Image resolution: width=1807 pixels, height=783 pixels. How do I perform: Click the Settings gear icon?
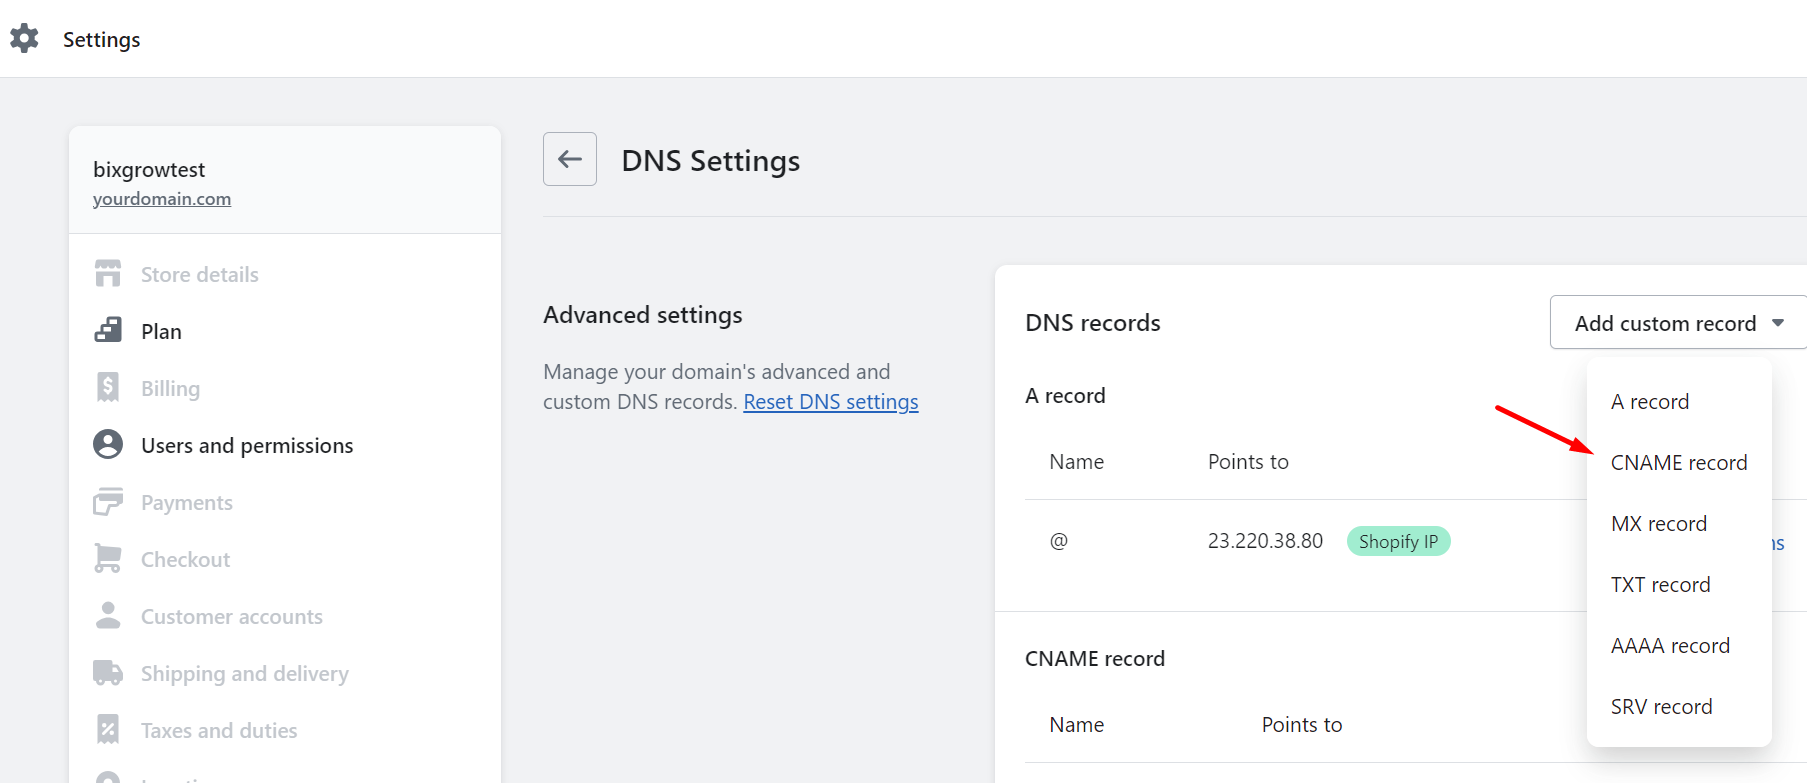point(24,39)
